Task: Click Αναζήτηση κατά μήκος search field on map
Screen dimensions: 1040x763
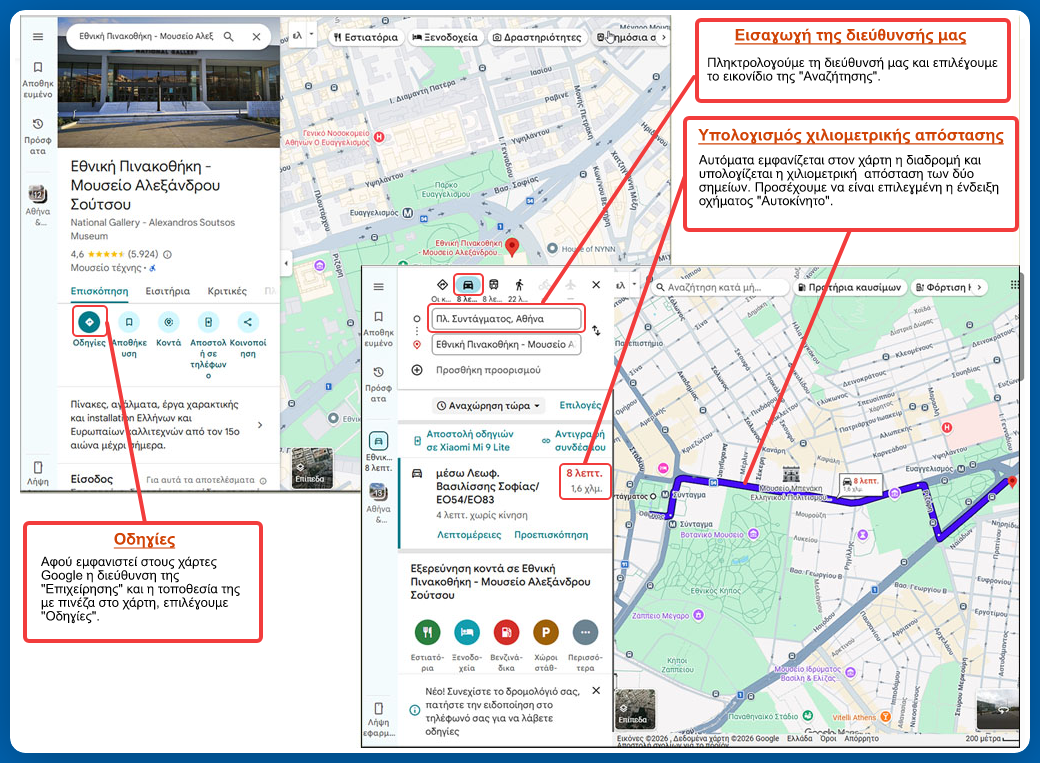Action: coord(720,287)
